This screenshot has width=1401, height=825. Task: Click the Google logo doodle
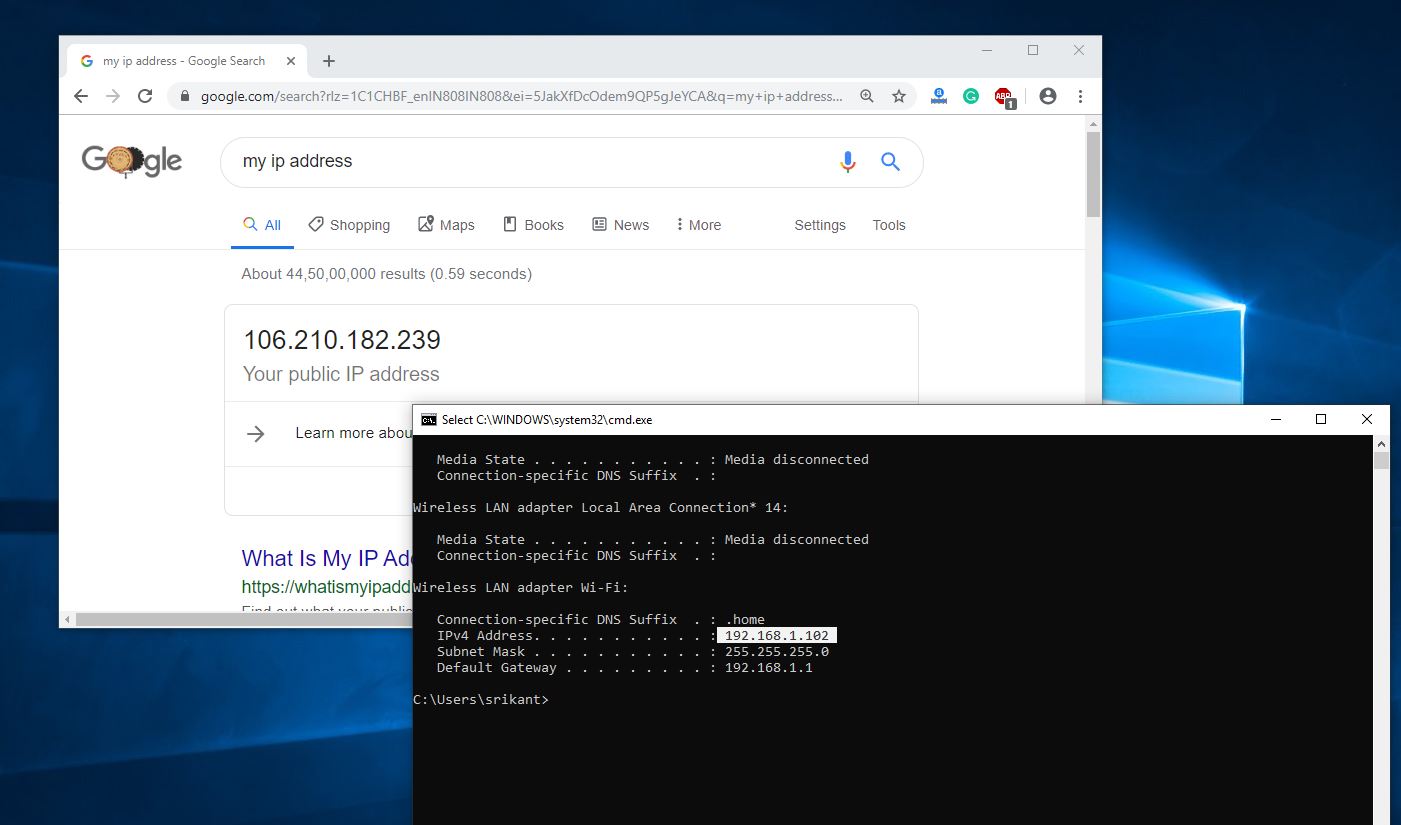pos(132,161)
